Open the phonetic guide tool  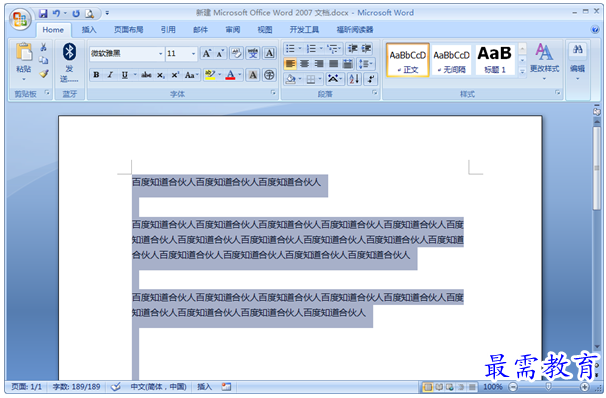point(253,53)
